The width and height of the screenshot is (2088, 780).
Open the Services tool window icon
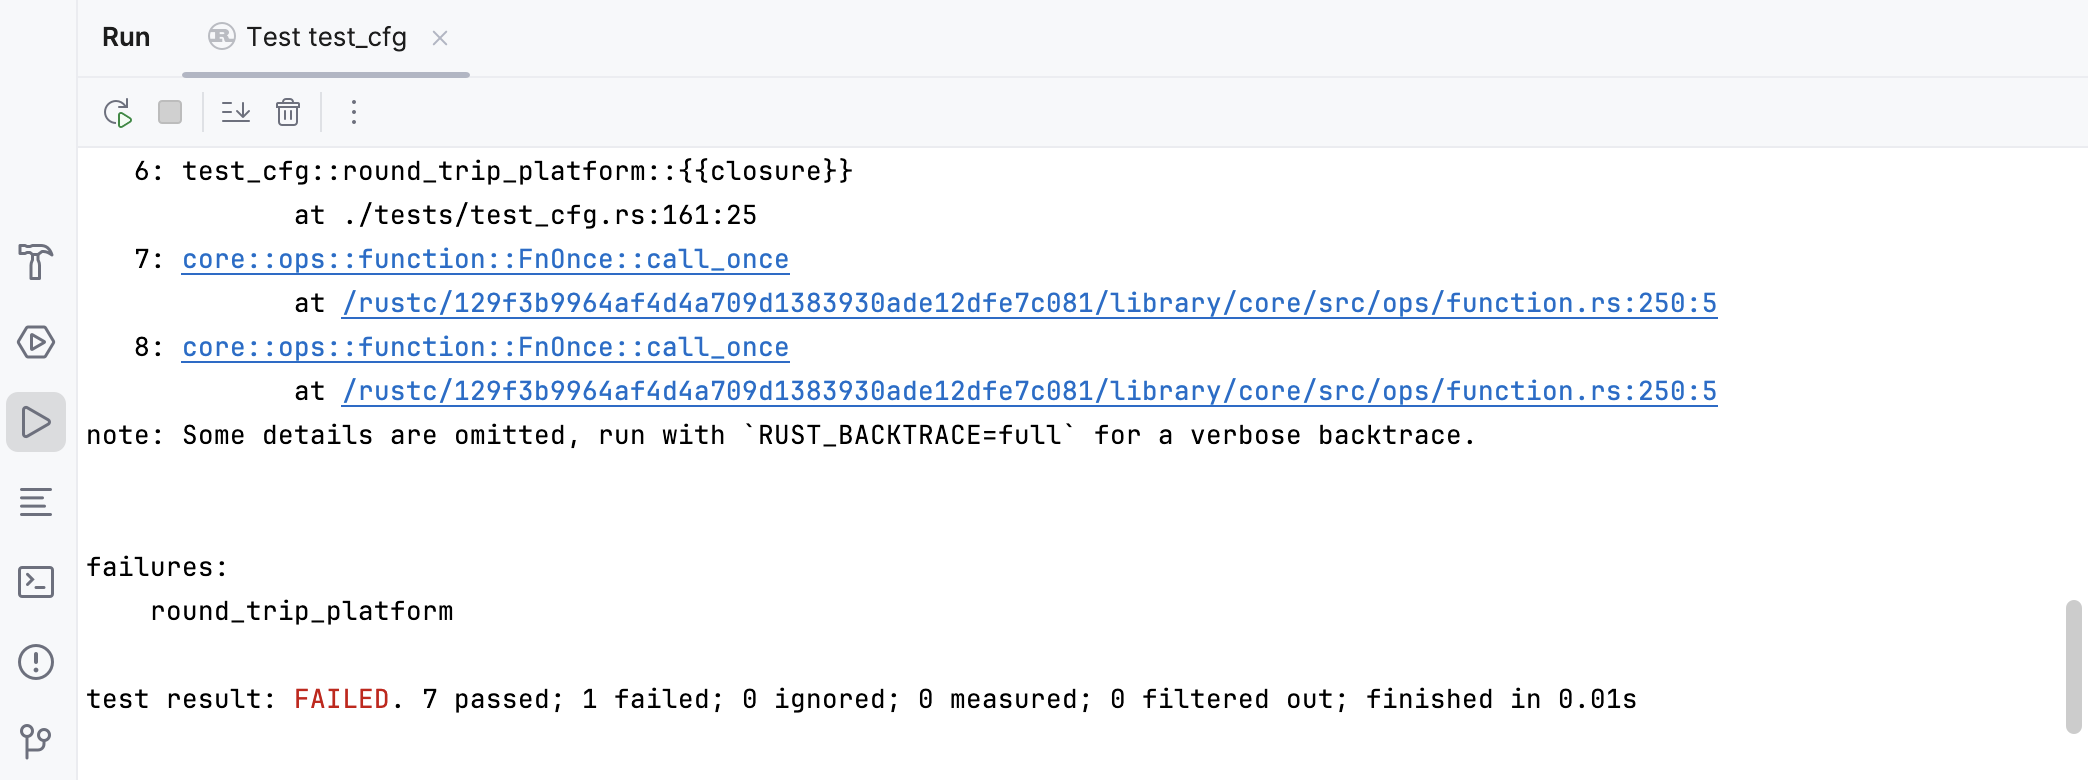coord(36,342)
